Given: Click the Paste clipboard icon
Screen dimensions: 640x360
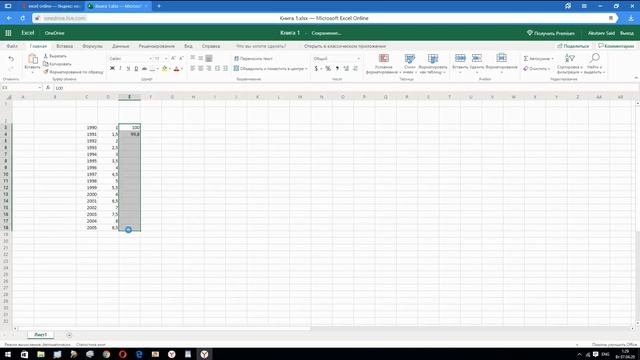Looking at the screenshot, I should pos(33,59).
